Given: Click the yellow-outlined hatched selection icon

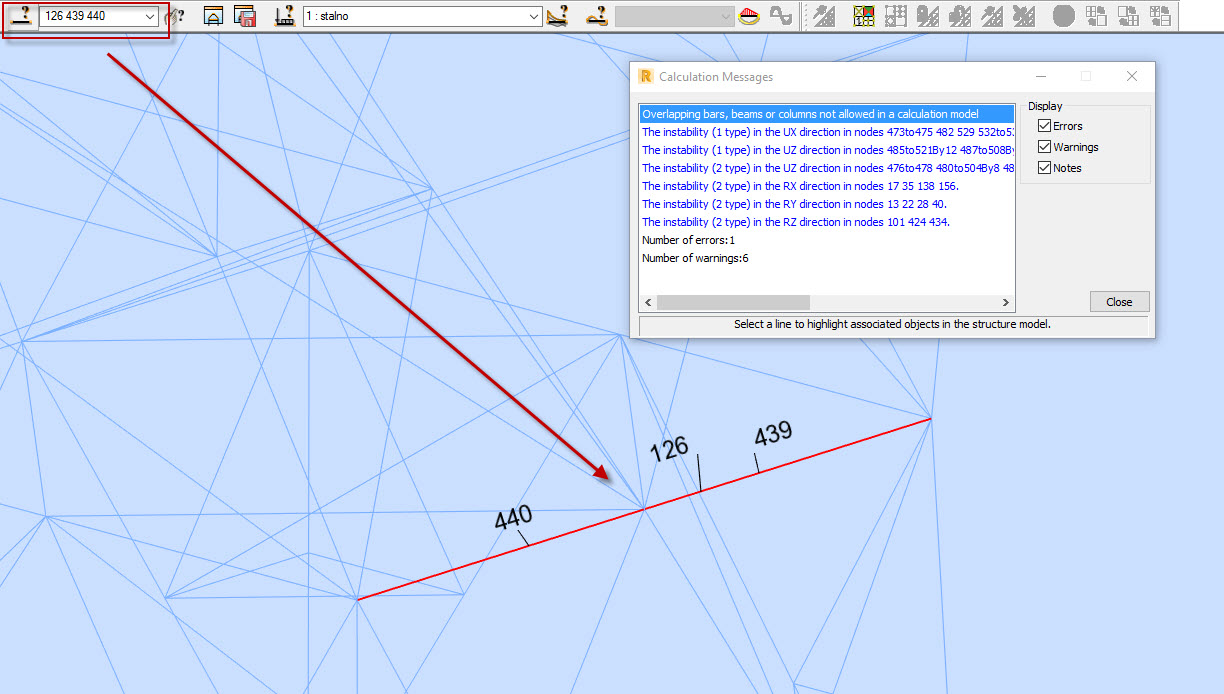Looking at the screenshot, I should 862,16.
